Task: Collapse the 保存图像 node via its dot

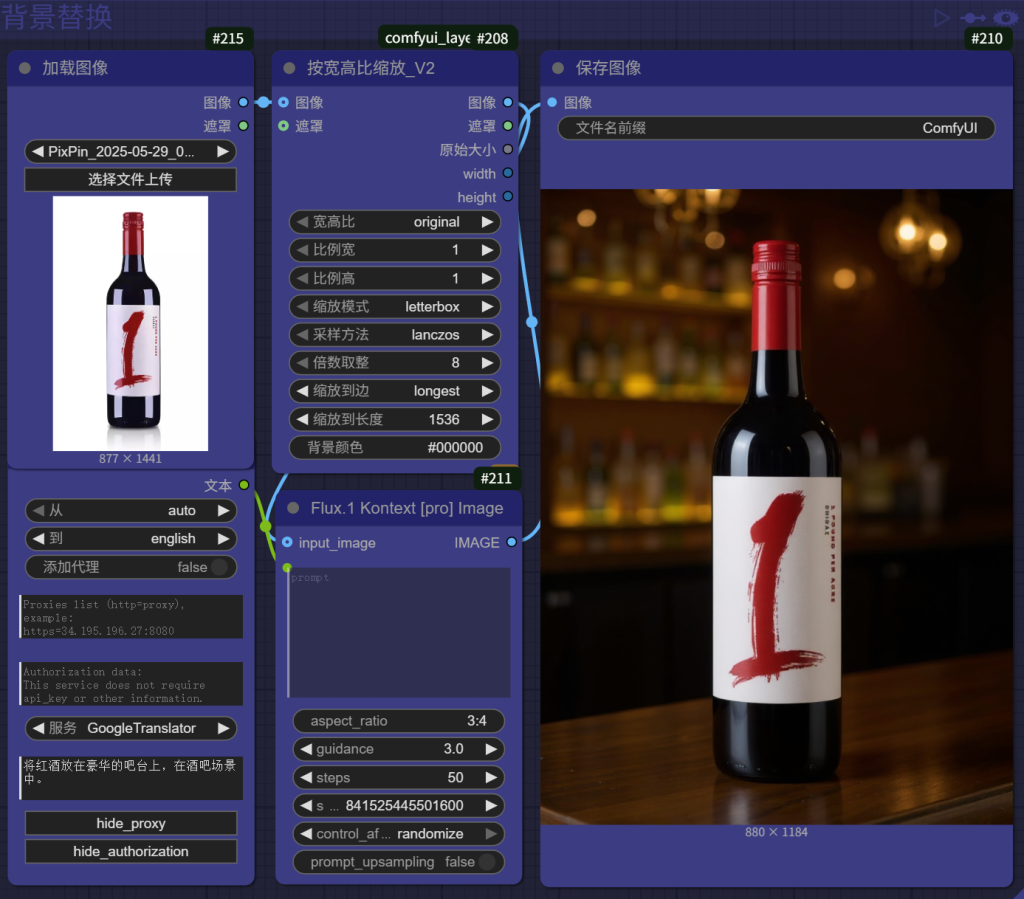Action: click(x=558, y=69)
